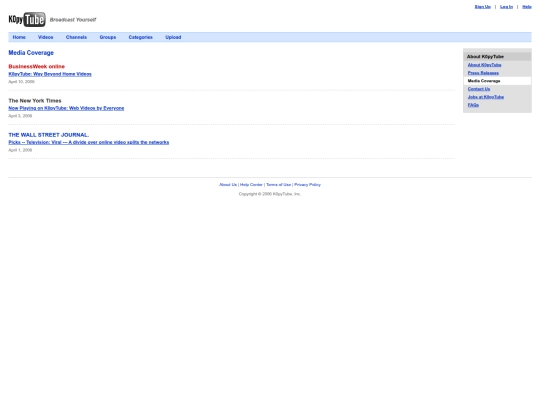The image size is (540, 405).
Task: Click the K0pyTube logo
Action: (27, 20)
